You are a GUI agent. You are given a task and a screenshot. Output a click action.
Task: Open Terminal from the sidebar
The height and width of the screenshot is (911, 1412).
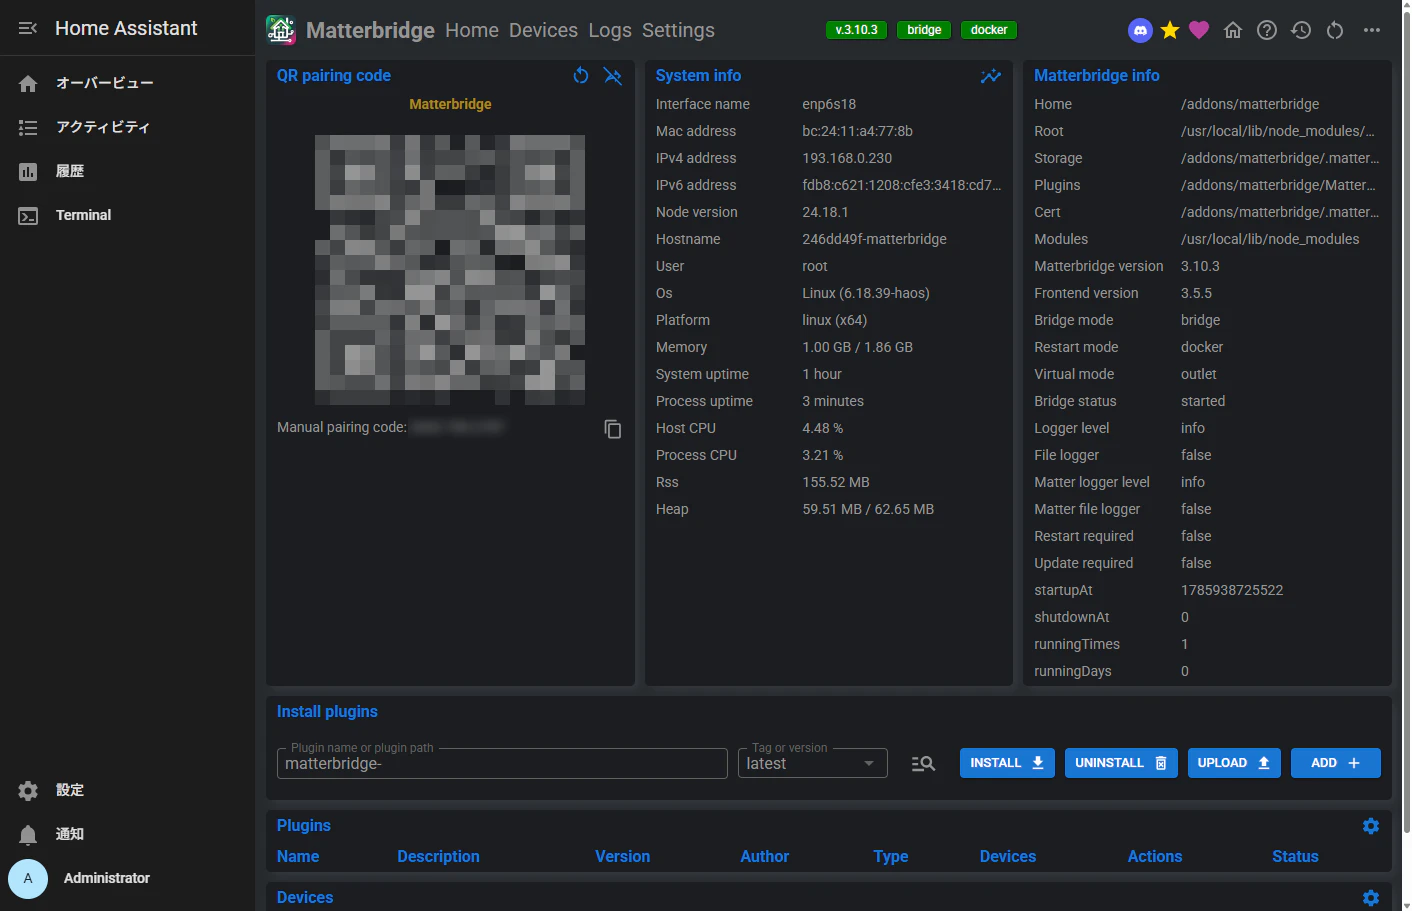coord(127,215)
